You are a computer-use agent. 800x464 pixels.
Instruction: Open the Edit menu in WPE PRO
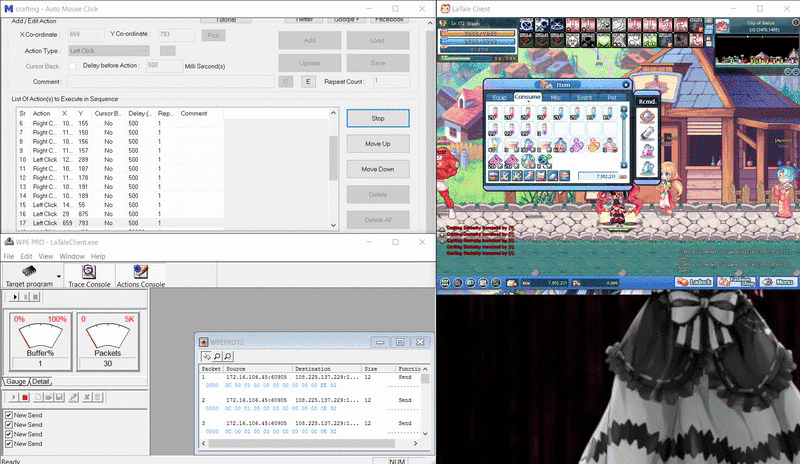click(26, 256)
